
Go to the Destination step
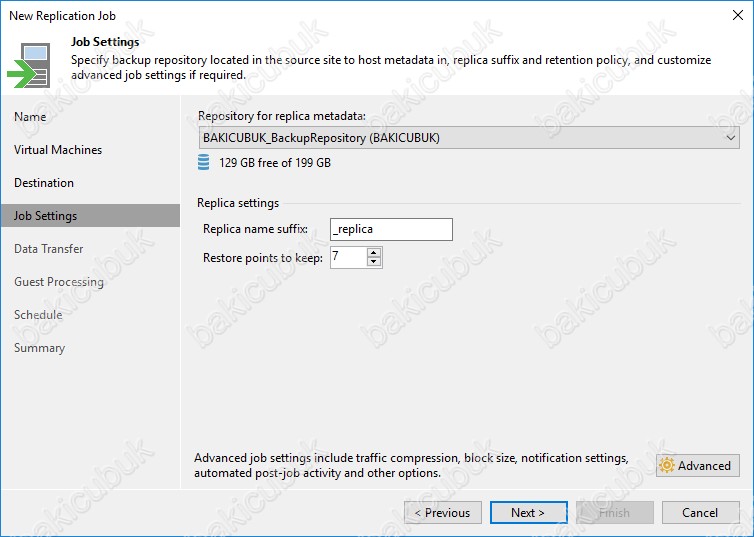pyautogui.click(x=44, y=183)
